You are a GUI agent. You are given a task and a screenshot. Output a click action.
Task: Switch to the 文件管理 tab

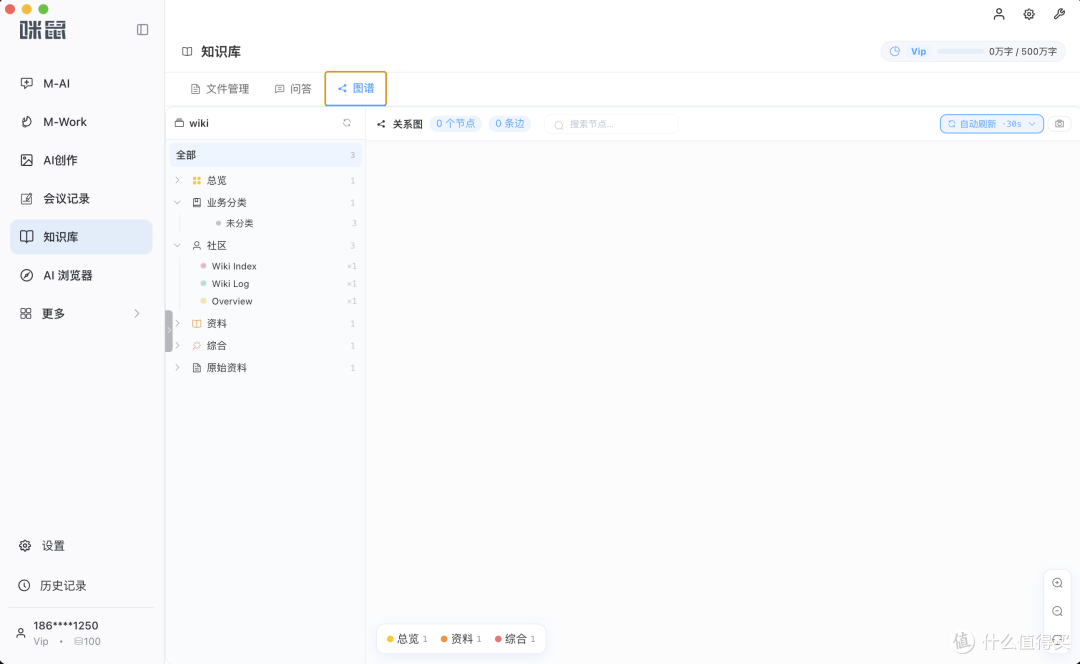point(220,89)
